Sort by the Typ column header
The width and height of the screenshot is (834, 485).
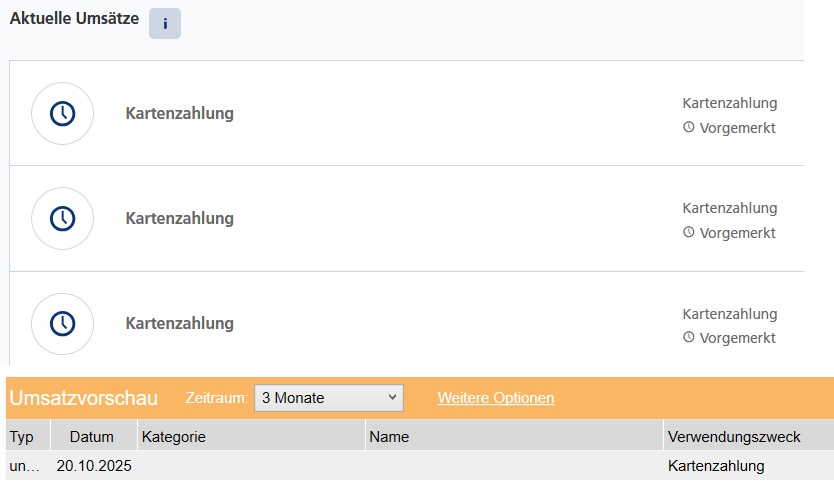(21, 437)
